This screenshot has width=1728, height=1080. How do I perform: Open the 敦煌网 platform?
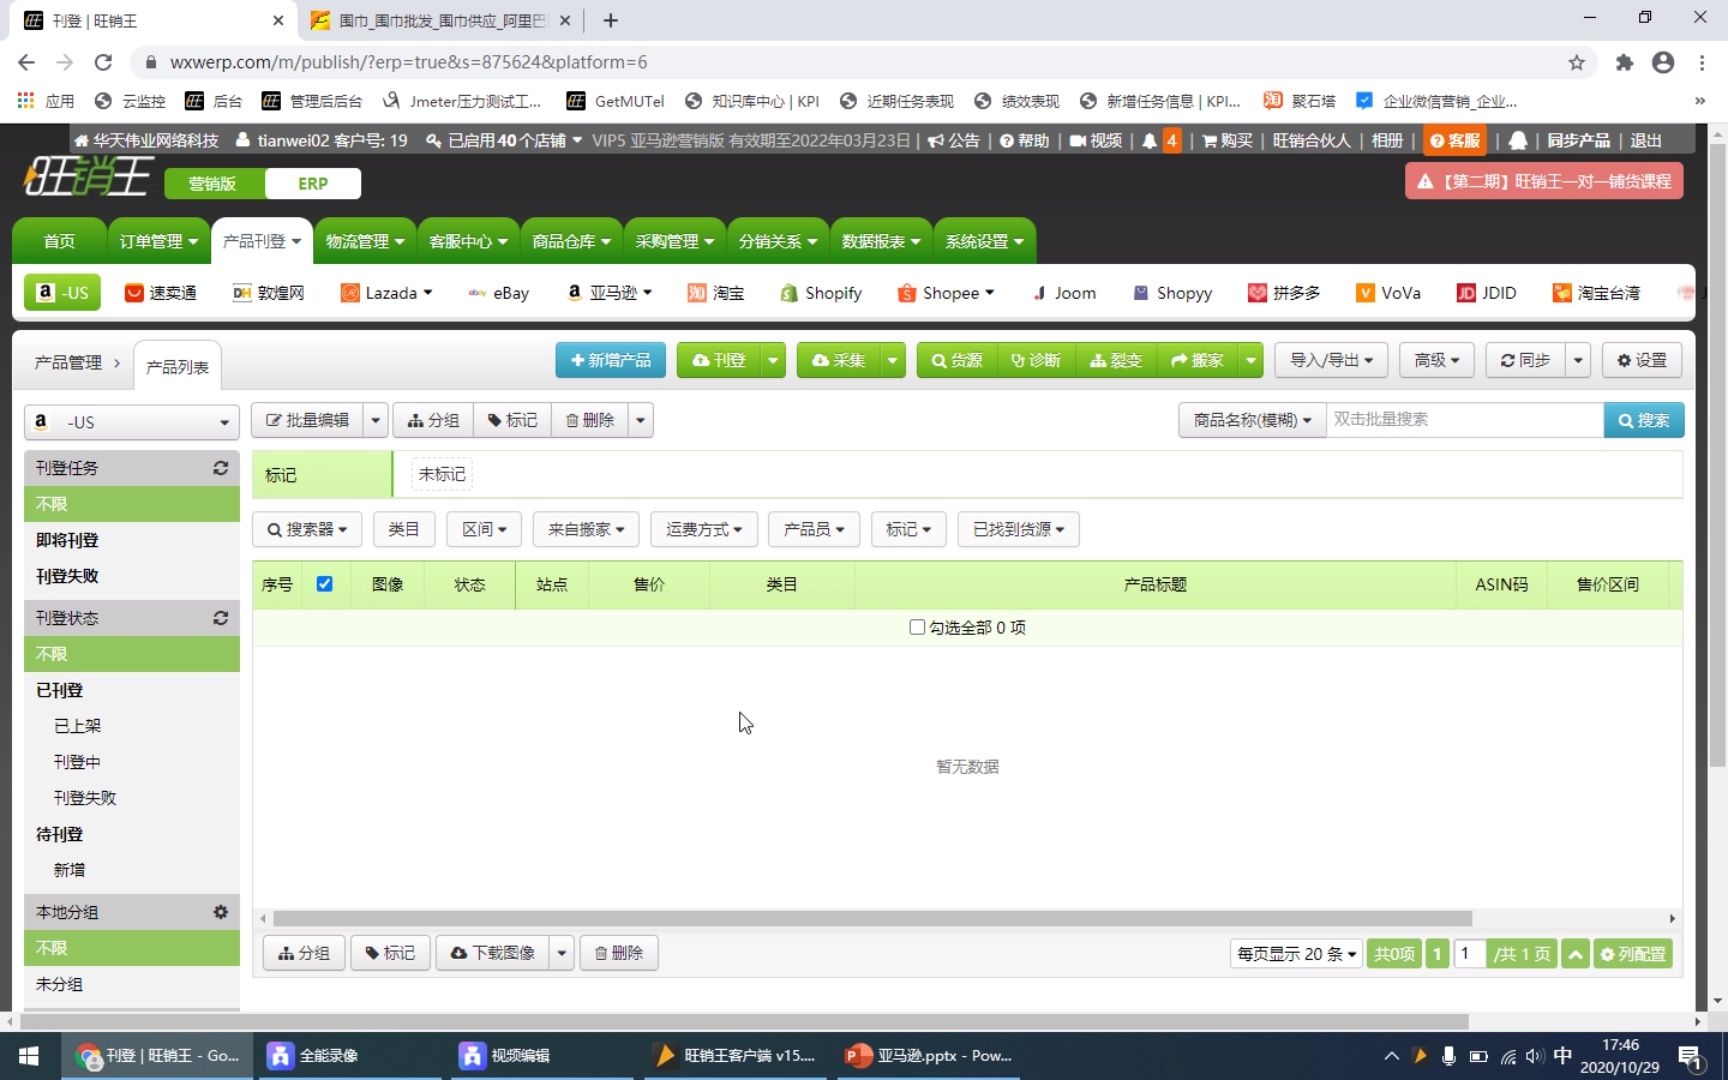[268, 293]
